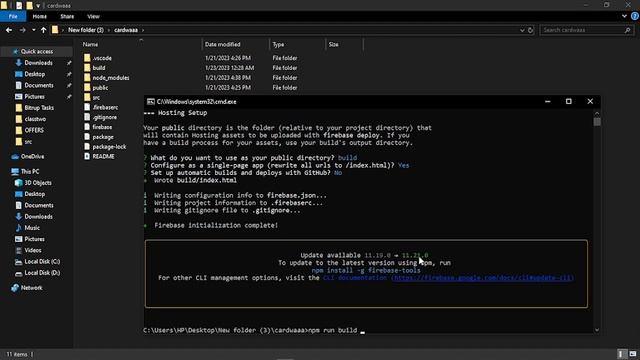The image size is (640, 360).
Task: Refresh the cardwaaa folder view
Action: pyautogui.click(x=531, y=30)
